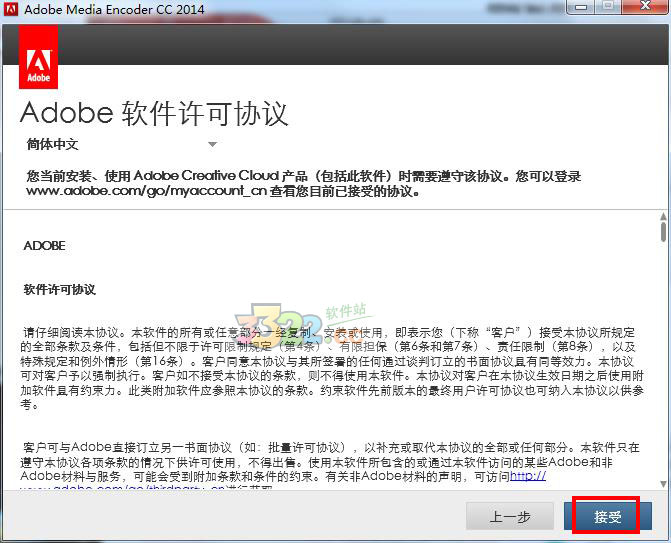Click the 接受 (Accept) button
The image size is (671, 543).
click(608, 516)
